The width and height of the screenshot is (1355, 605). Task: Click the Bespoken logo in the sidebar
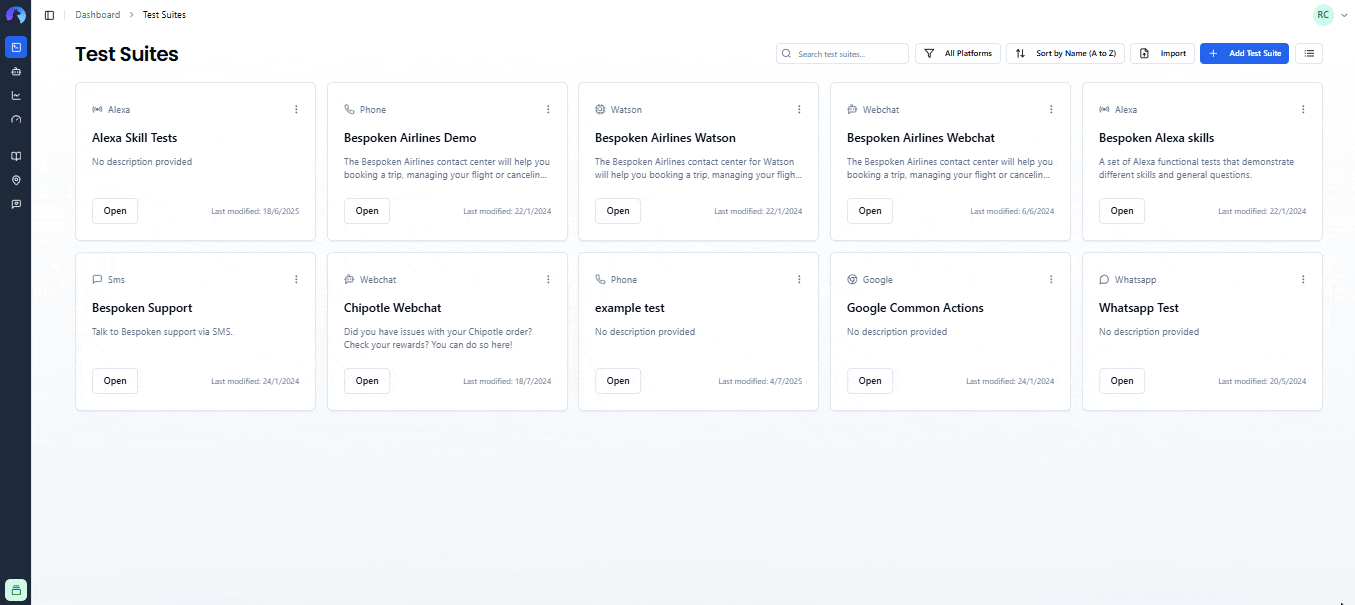click(x=15, y=15)
